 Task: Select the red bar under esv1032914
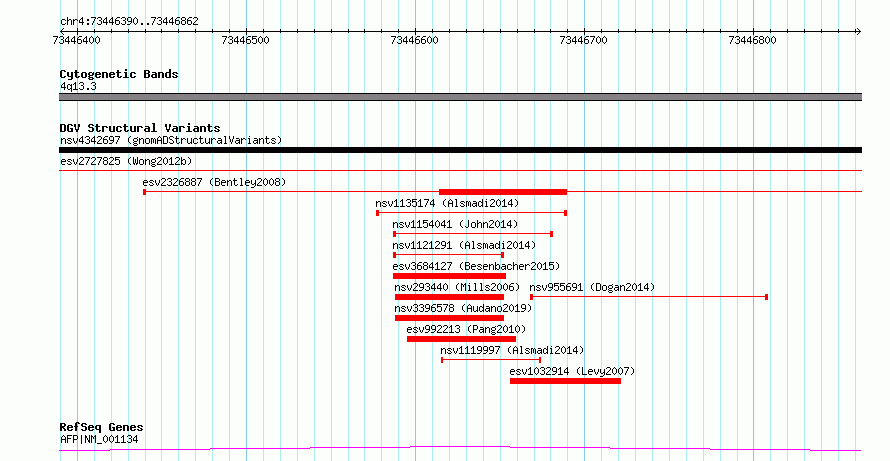click(x=565, y=381)
